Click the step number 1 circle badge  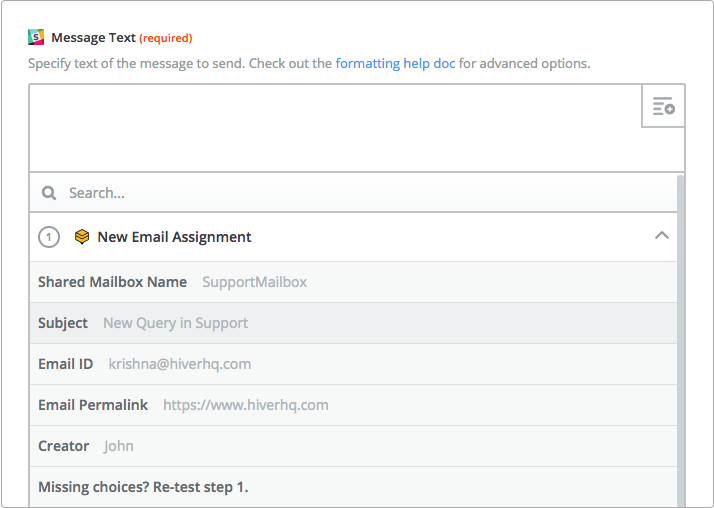49,237
